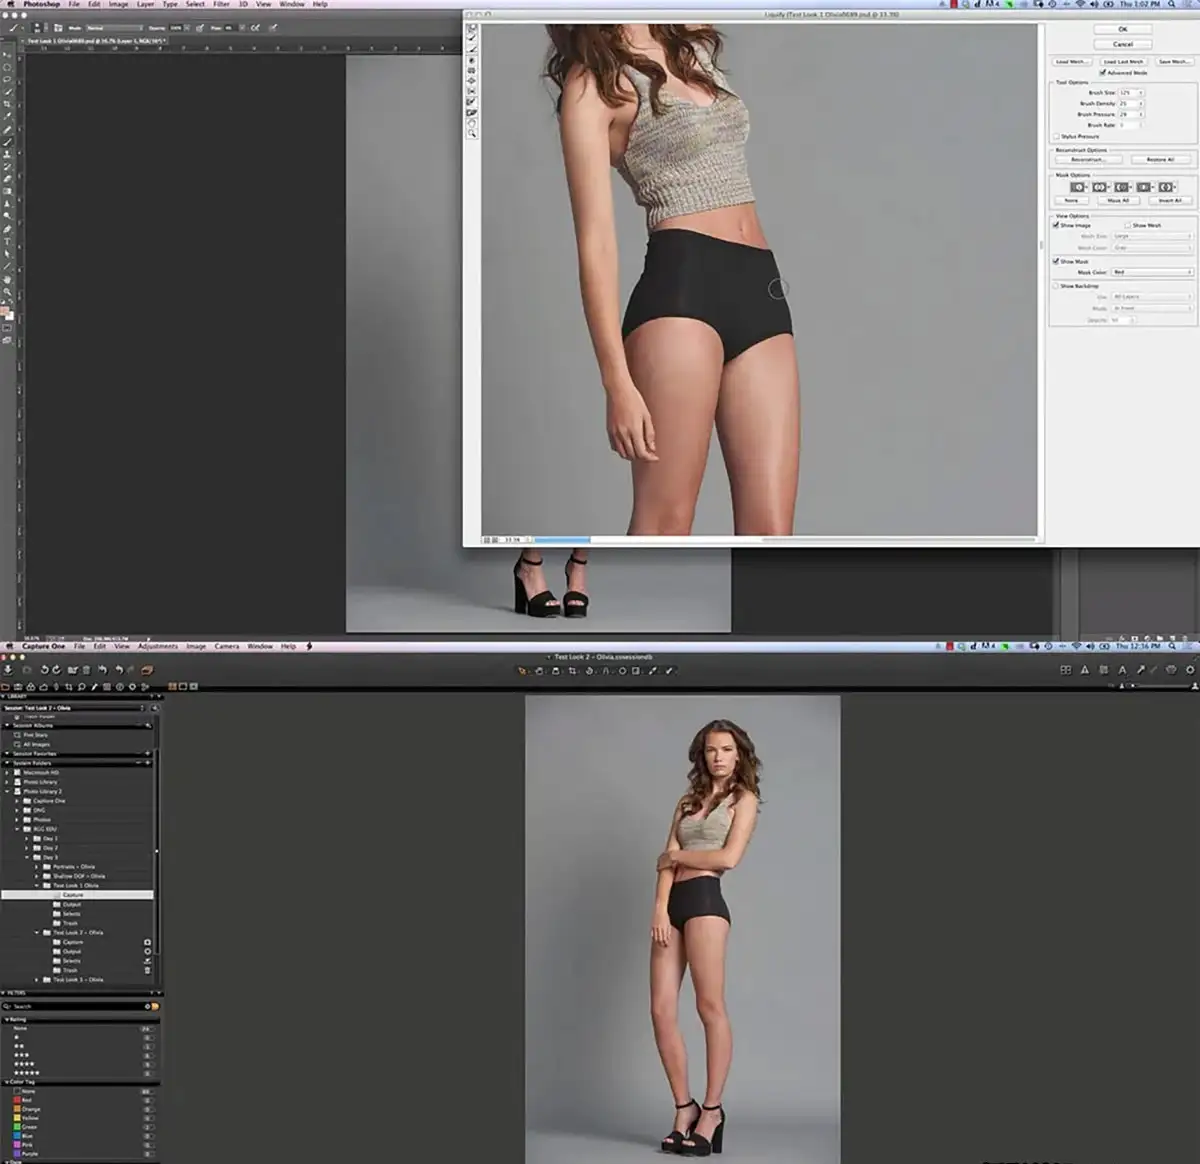Click the Capture camera badge beside Test Look 2 Capture

click(148, 942)
